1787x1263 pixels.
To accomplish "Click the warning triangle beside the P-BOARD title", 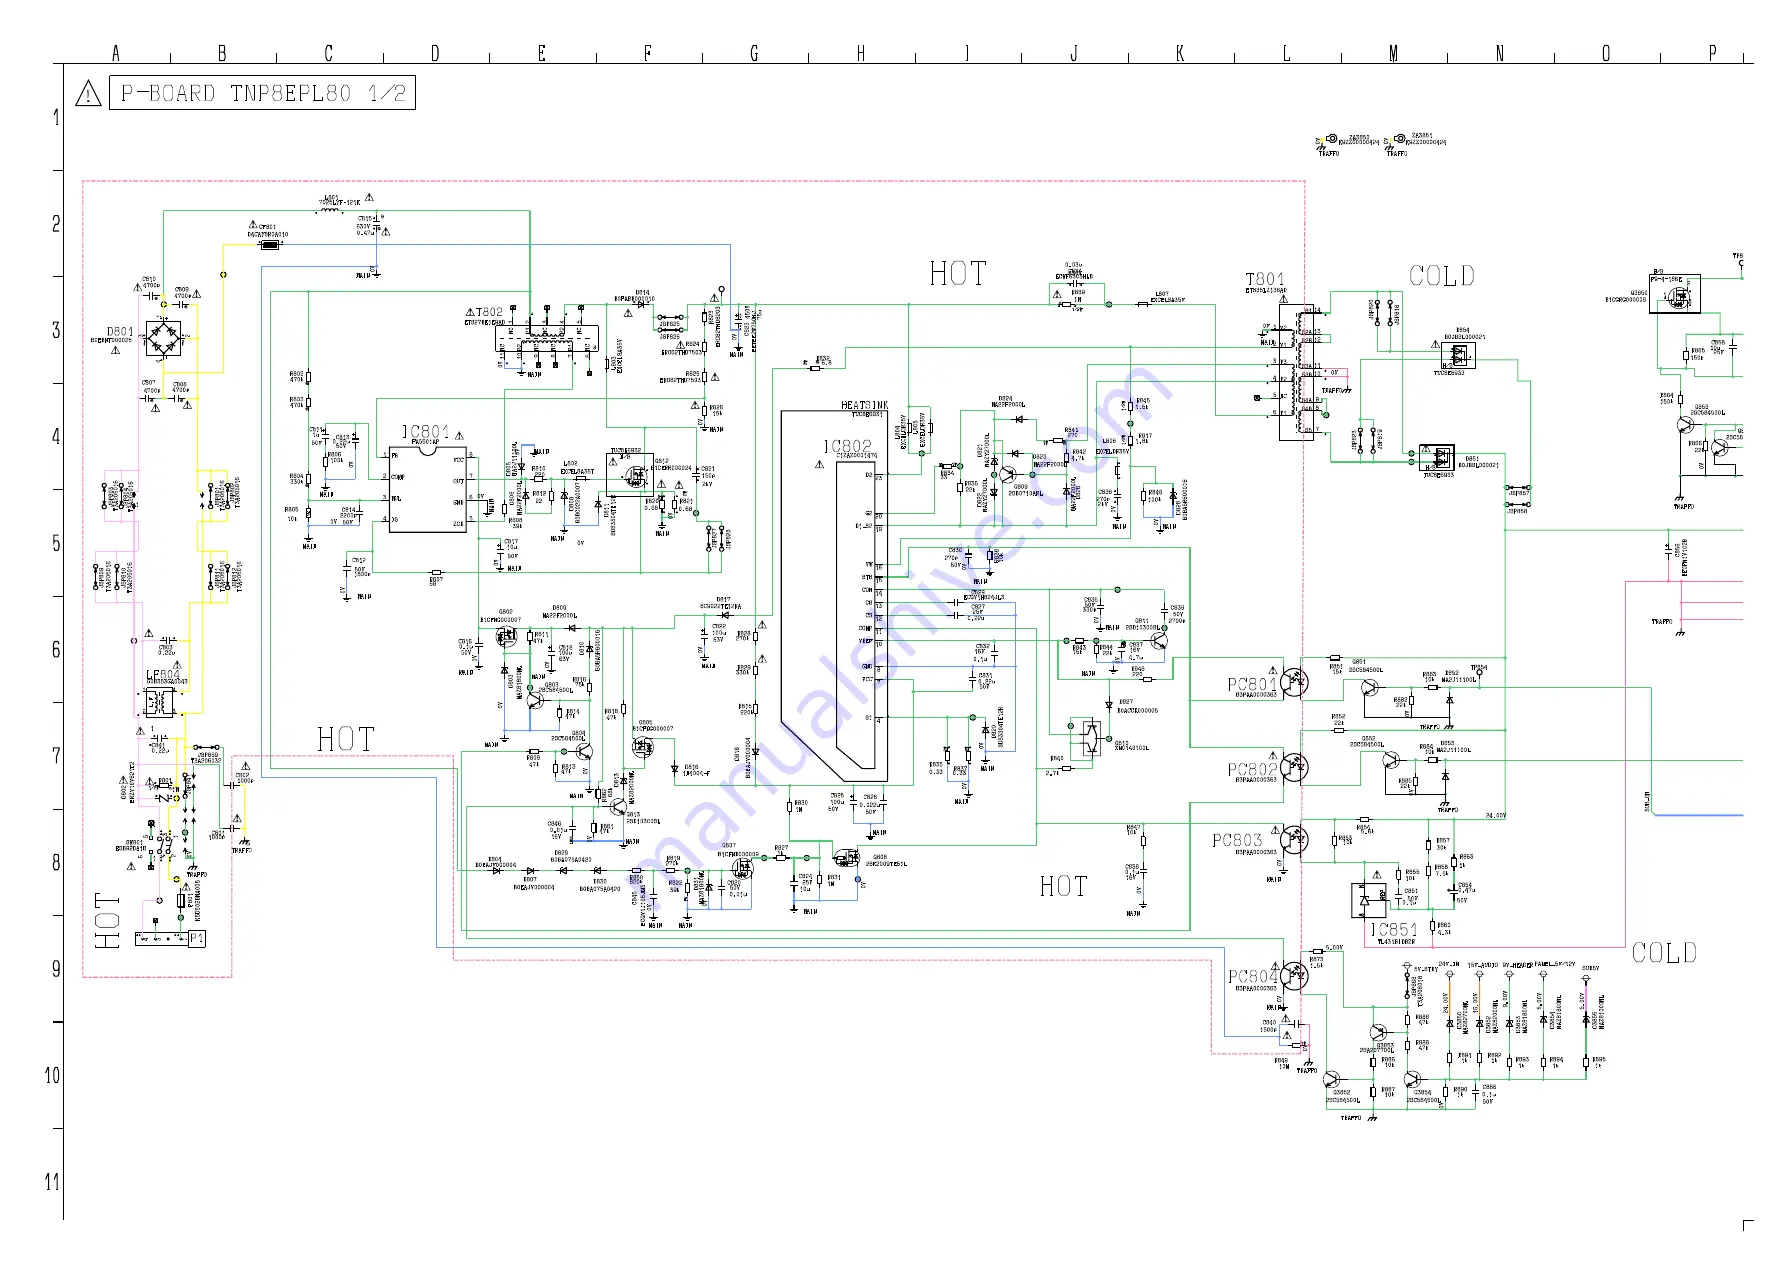I will point(88,94).
